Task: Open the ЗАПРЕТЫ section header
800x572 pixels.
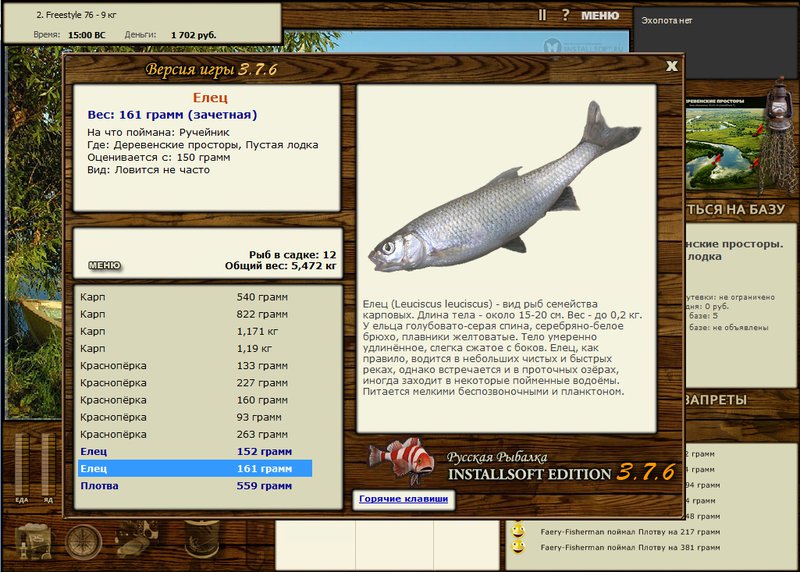Action: (x=716, y=400)
